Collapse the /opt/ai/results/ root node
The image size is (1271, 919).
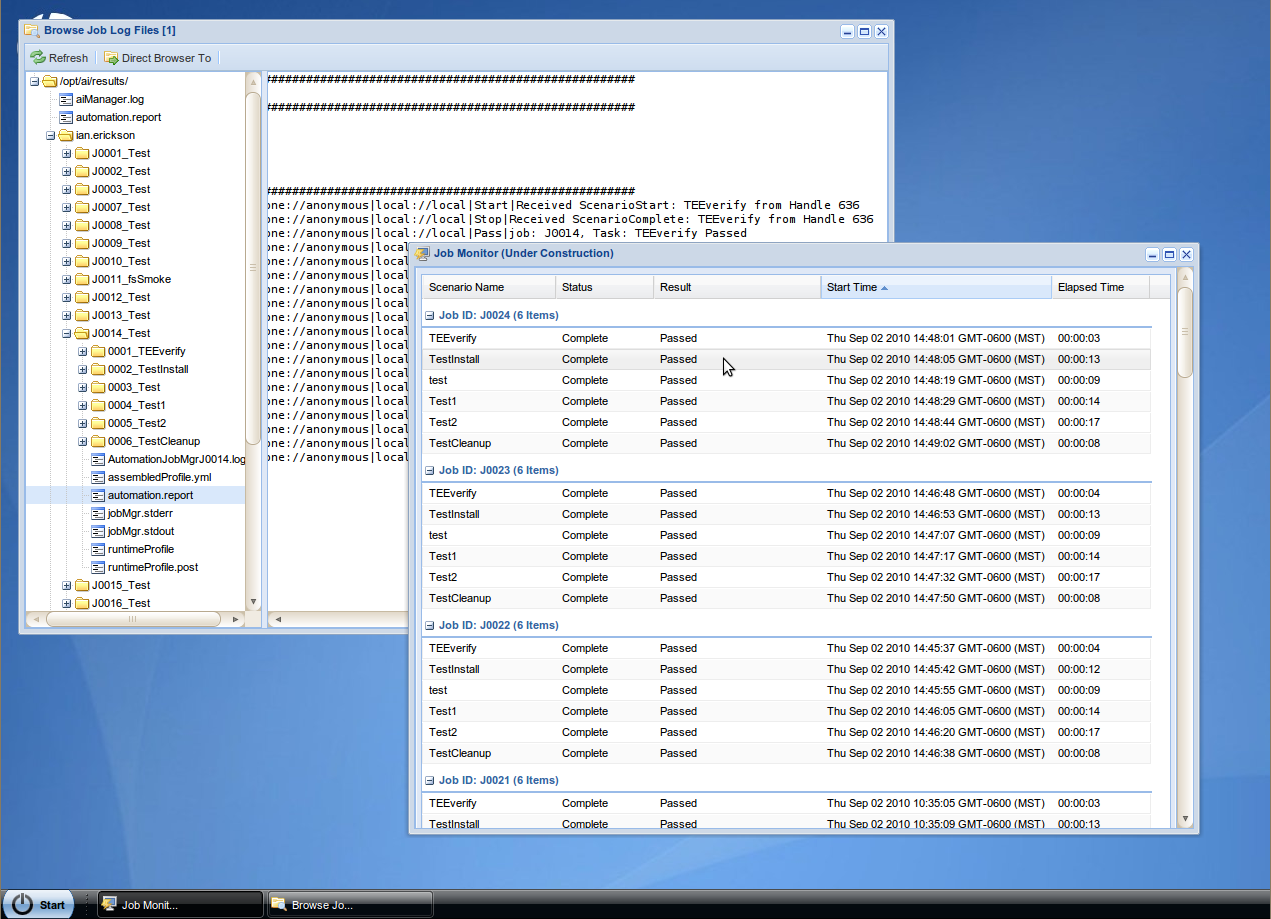[35, 81]
